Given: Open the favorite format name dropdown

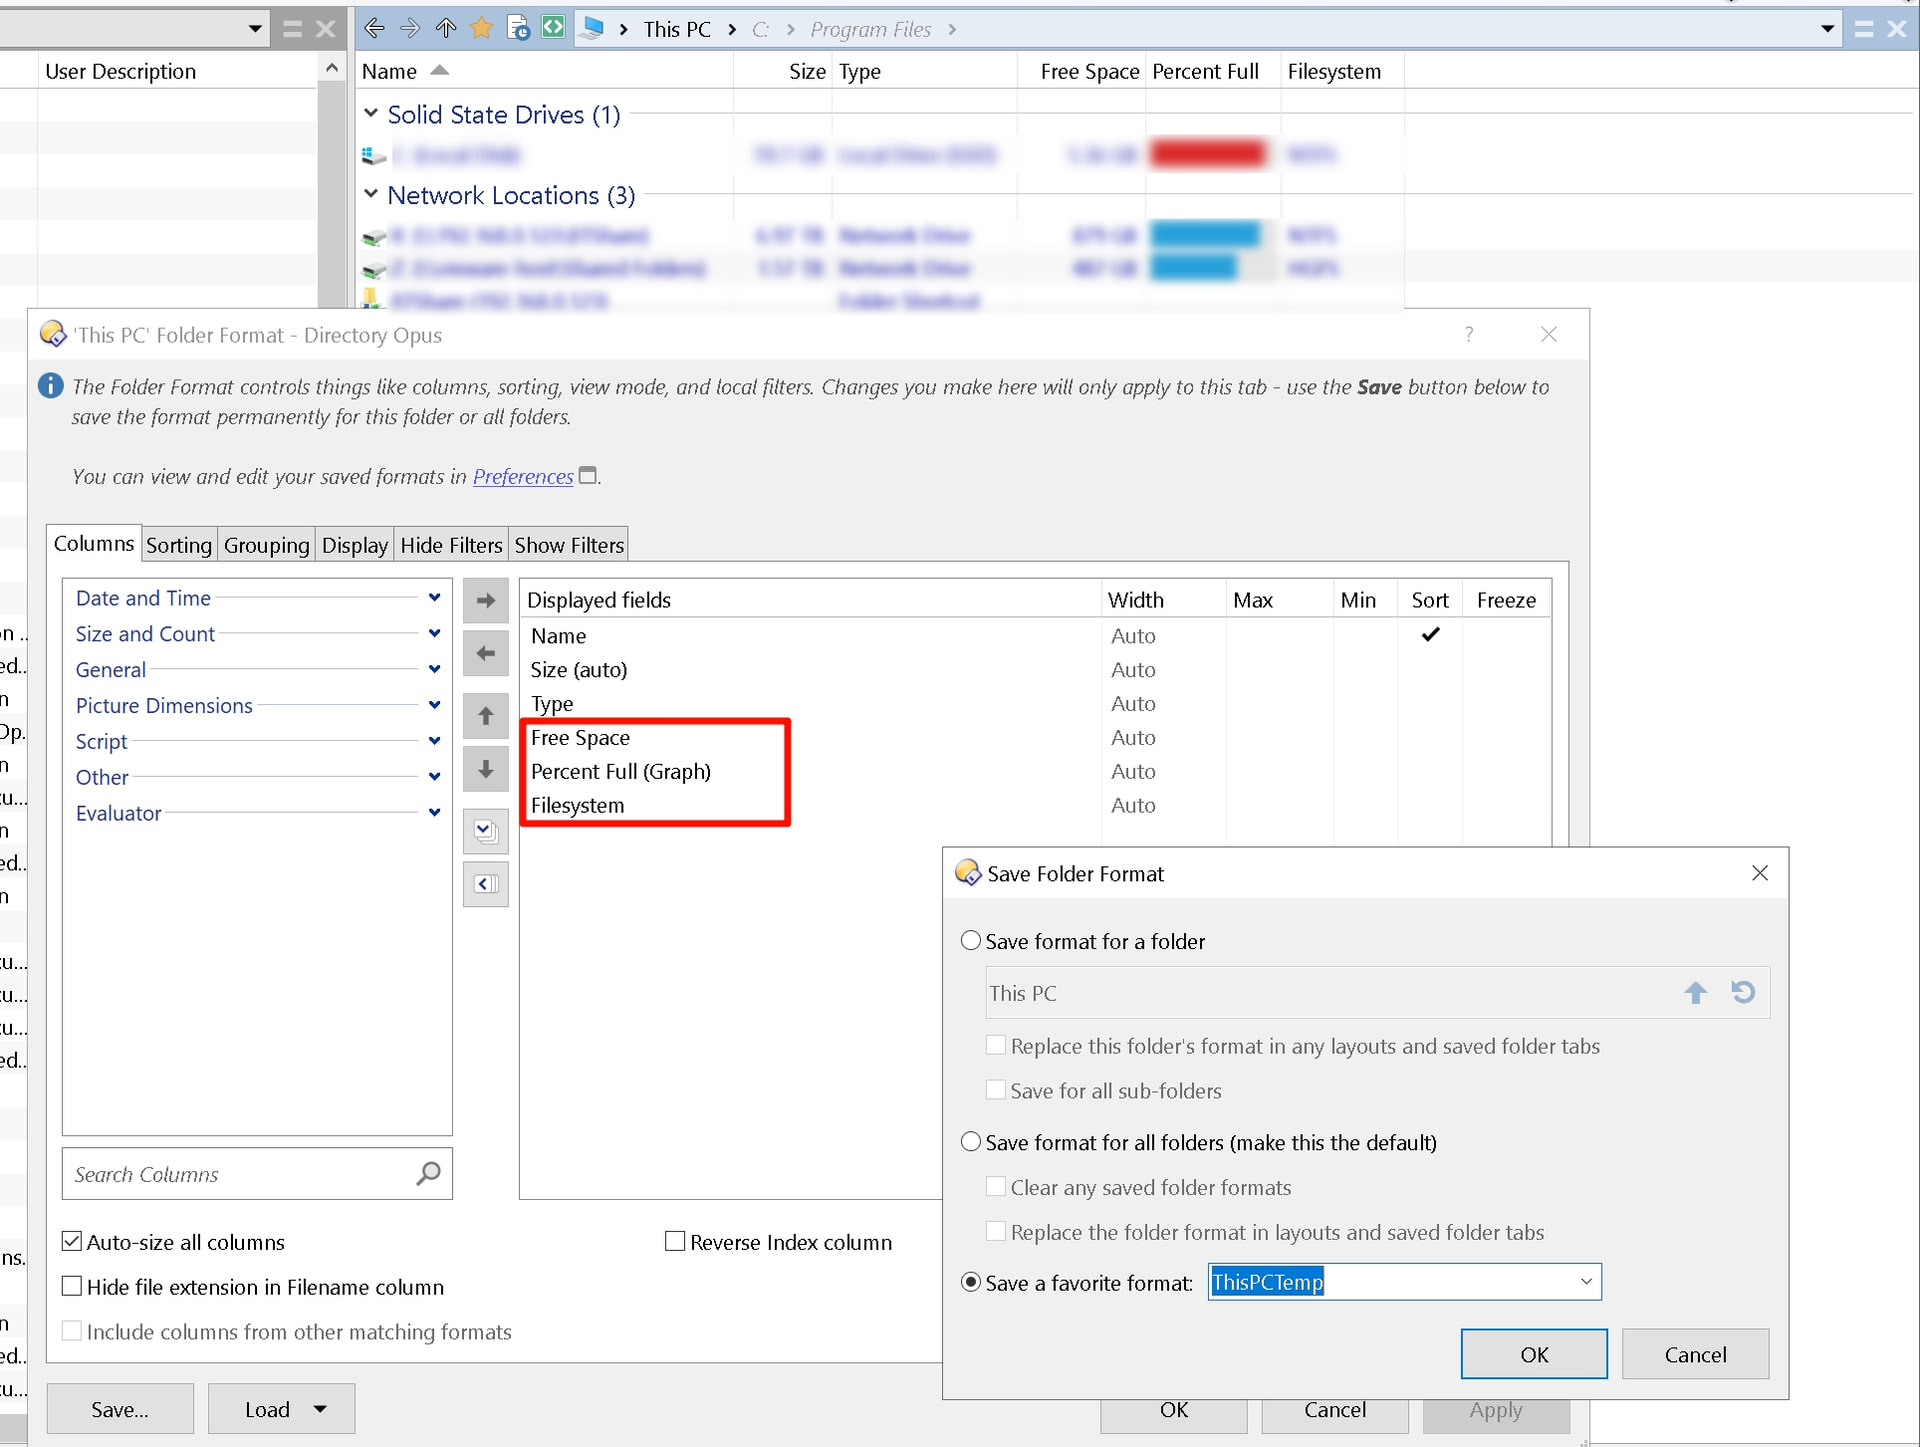Looking at the screenshot, I should [1585, 1282].
